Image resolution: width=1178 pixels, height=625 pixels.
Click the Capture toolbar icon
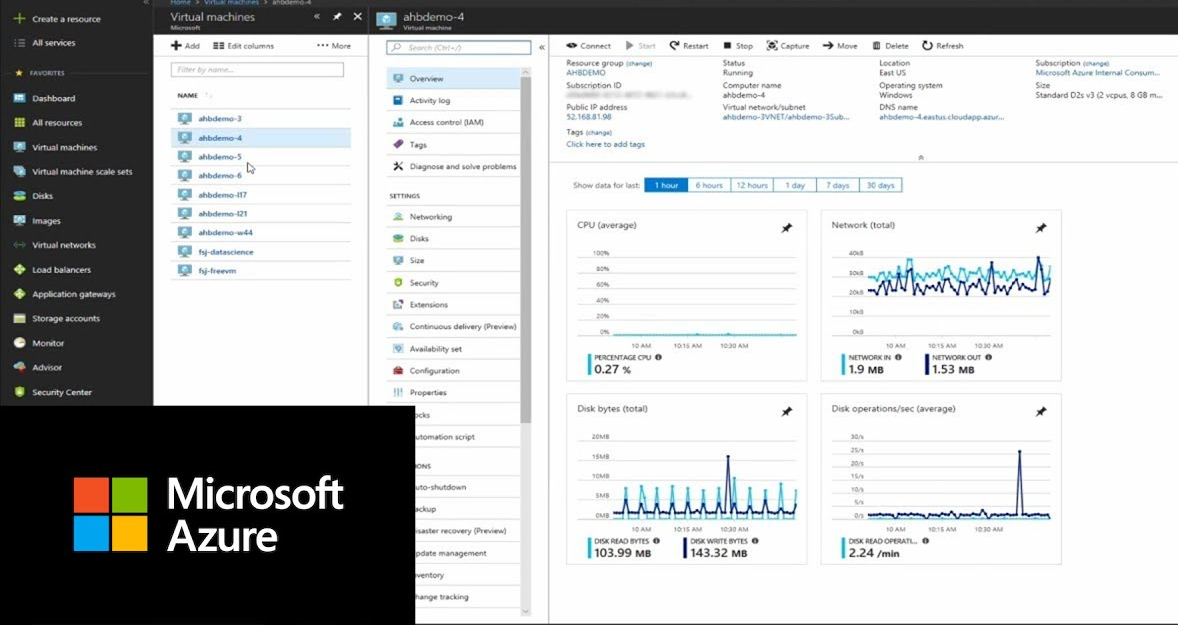tap(773, 46)
